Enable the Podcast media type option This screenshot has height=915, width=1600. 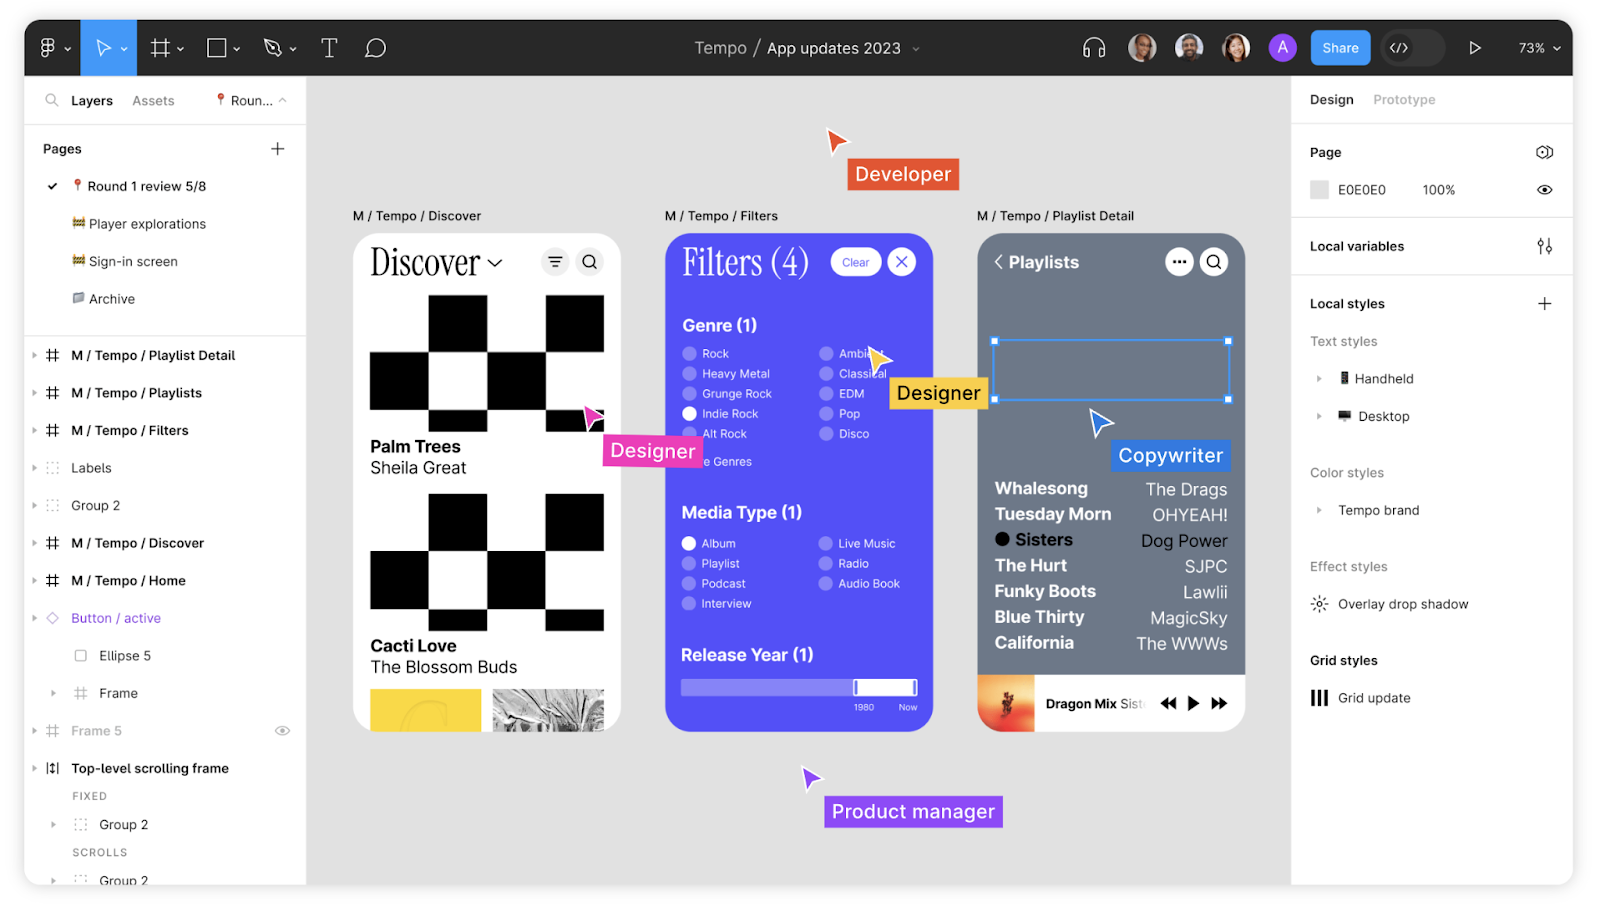[x=688, y=583]
